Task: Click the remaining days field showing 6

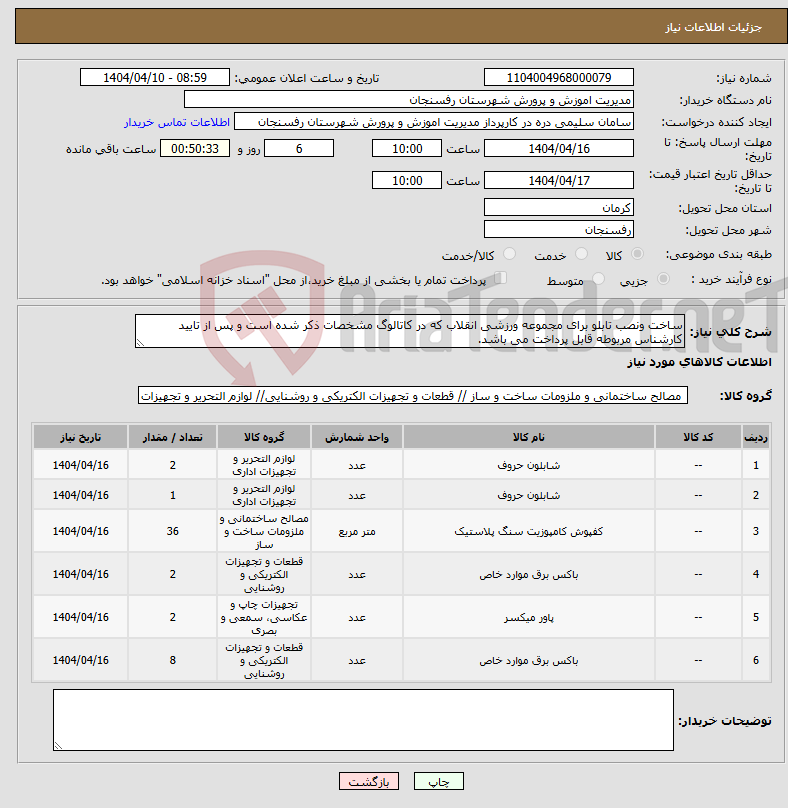Action: 299,148
